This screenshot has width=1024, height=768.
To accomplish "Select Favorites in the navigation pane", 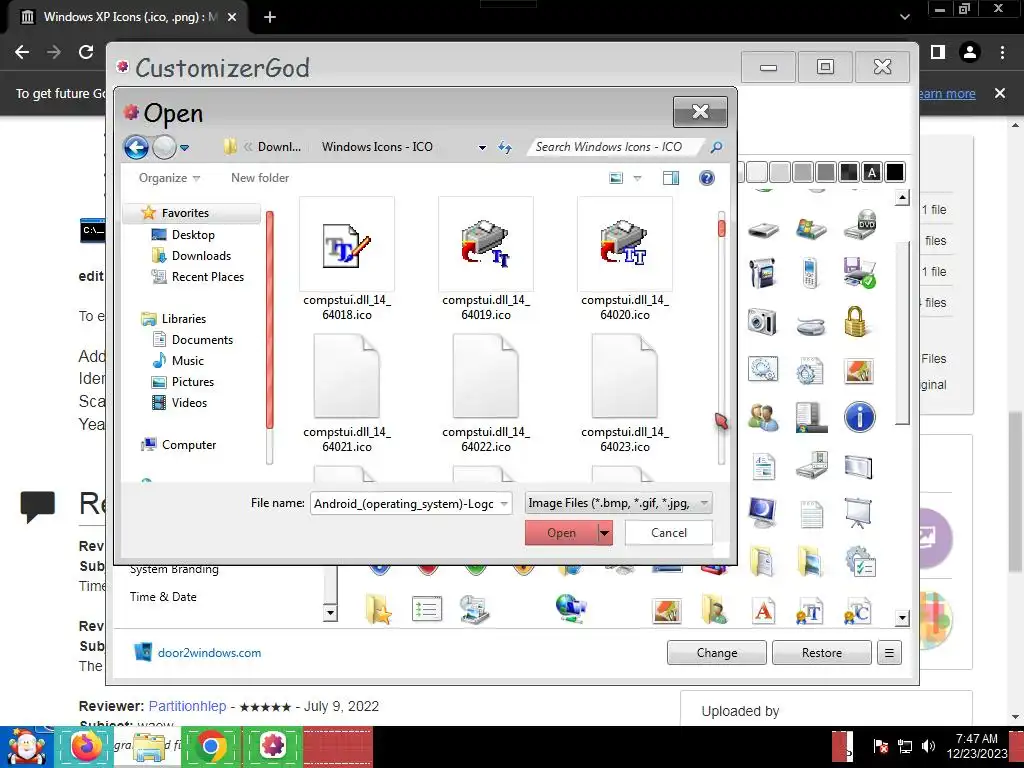I will click(185, 213).
